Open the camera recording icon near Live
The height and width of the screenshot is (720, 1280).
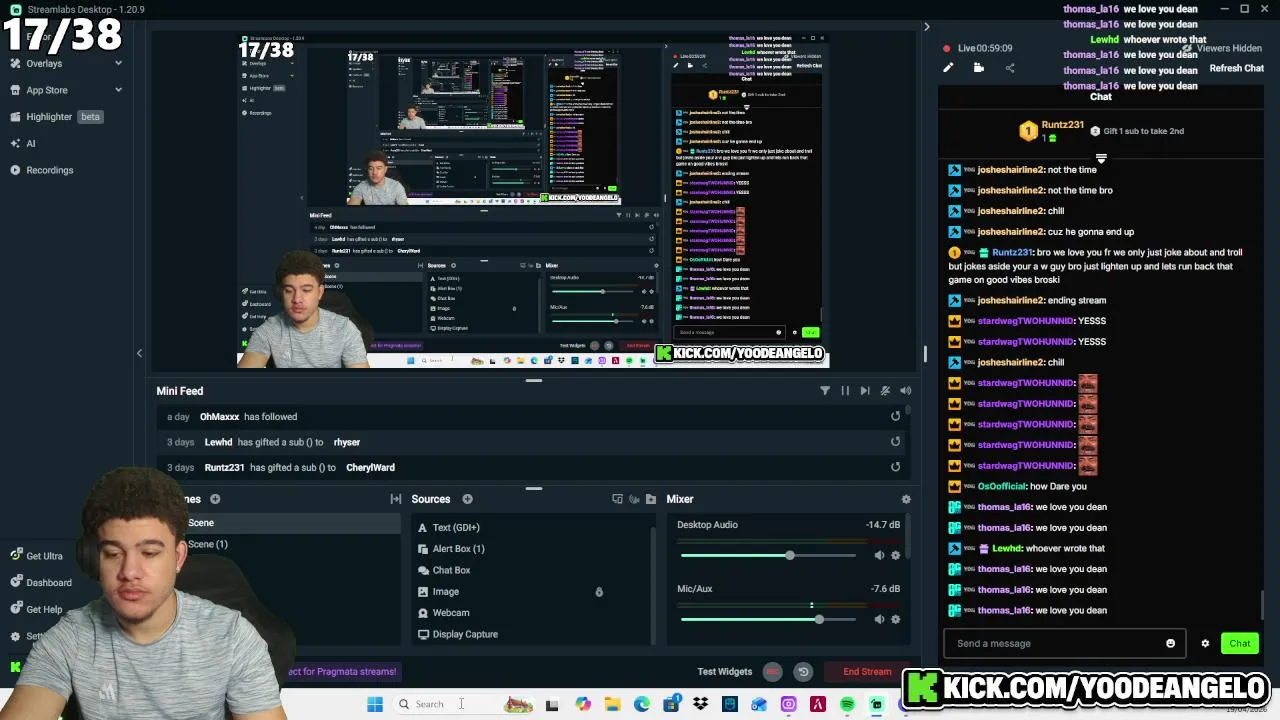click(x=979, y=68)
